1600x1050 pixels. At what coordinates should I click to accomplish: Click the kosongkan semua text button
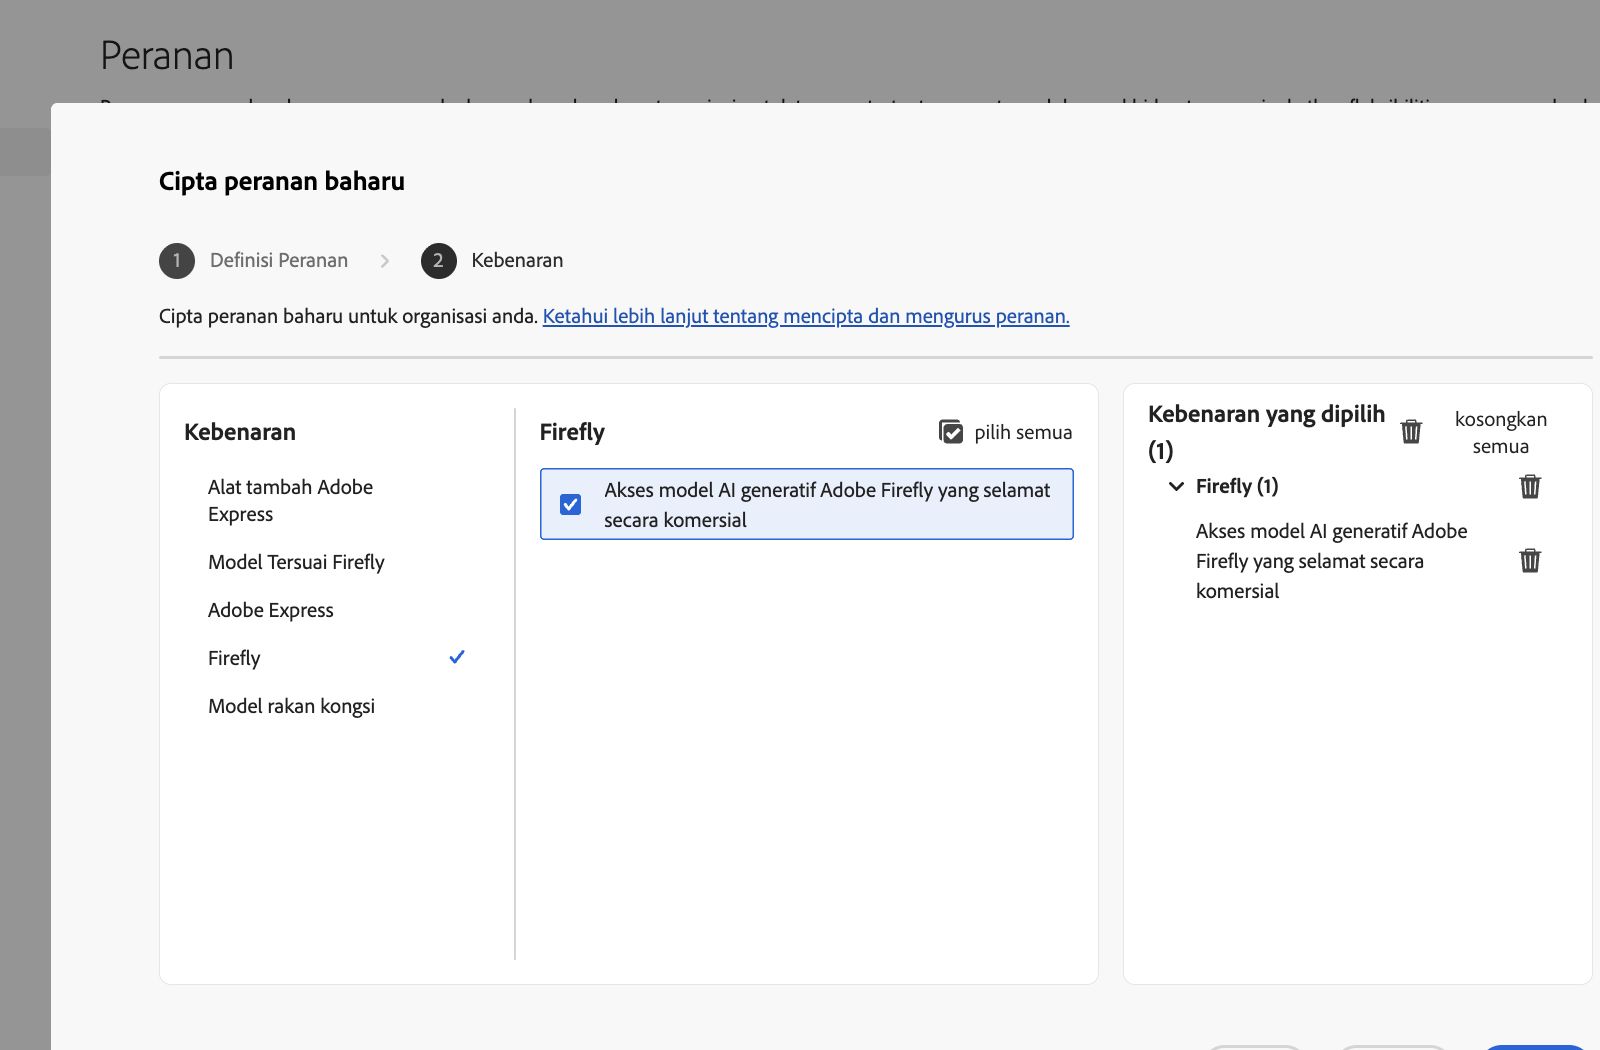tap(1500, 432)
